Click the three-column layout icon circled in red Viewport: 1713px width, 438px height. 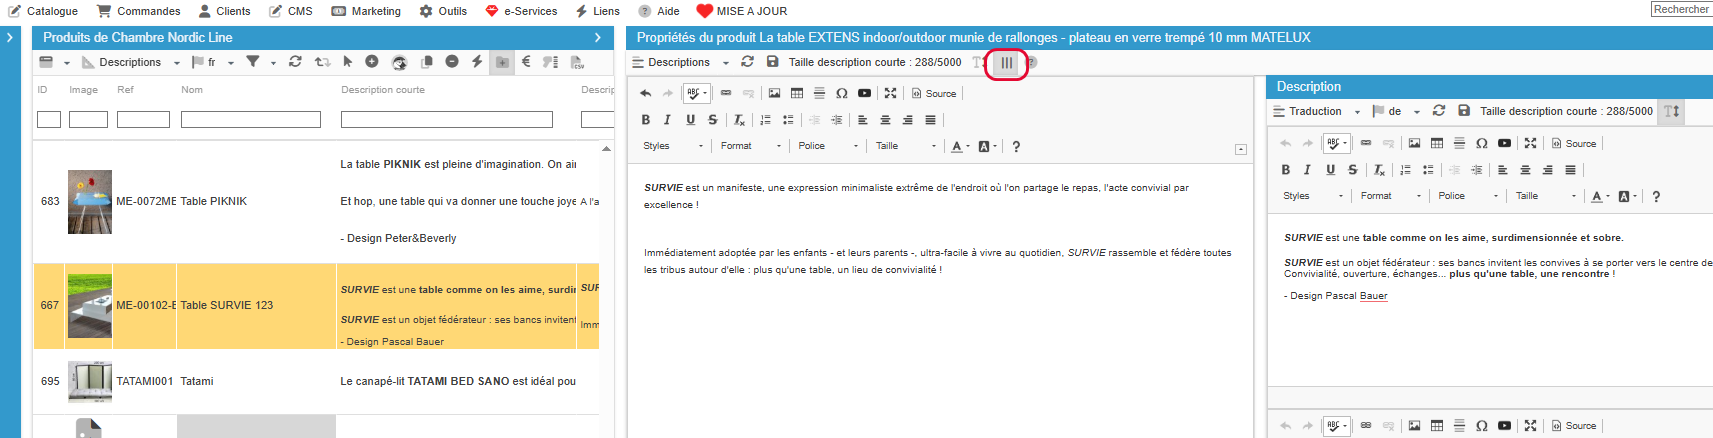[1007, 63]
